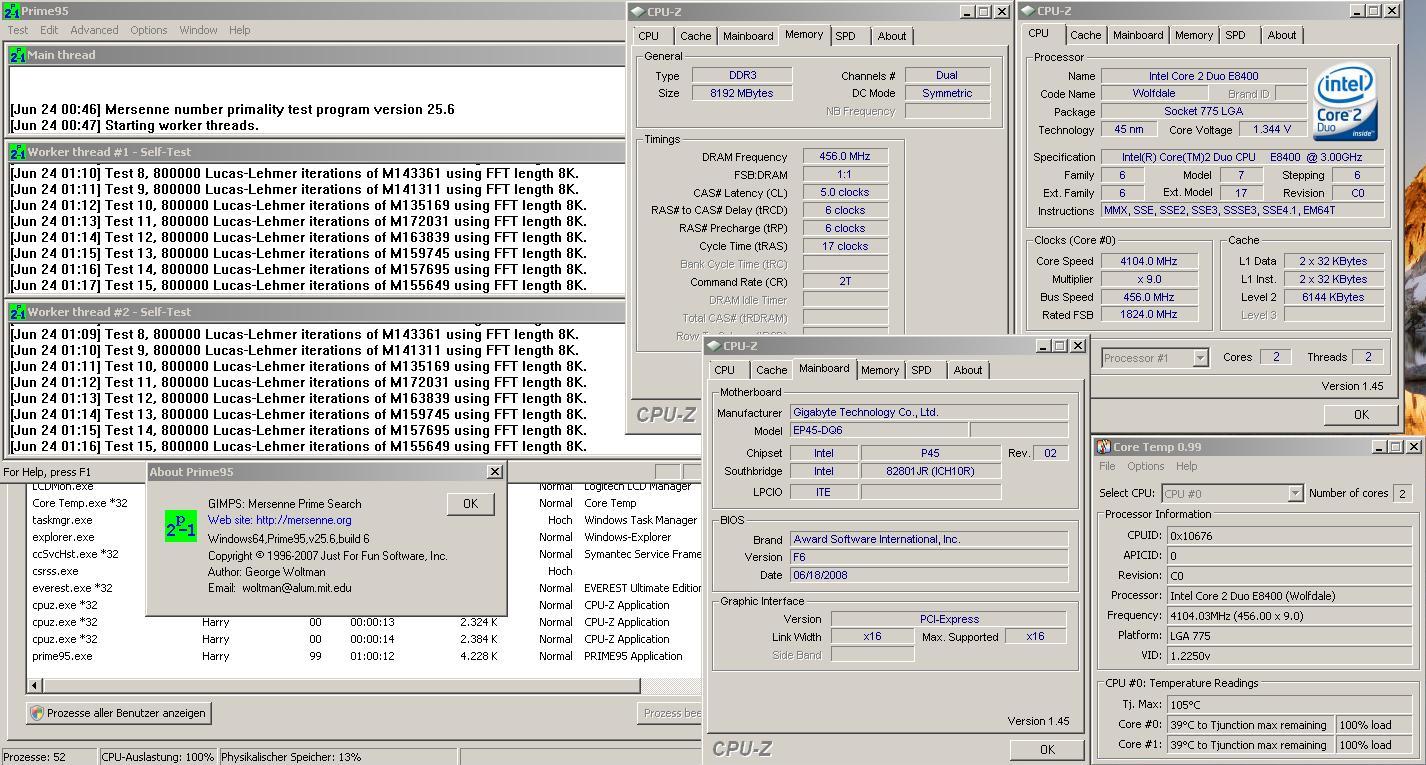1426x765 pixels.
Task: Click the Core Temp title bar icon
Action: pyautogui.click(x=1104, y=447)
